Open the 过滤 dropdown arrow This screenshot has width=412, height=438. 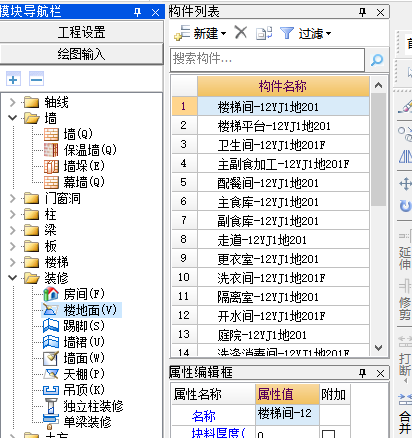328,33
